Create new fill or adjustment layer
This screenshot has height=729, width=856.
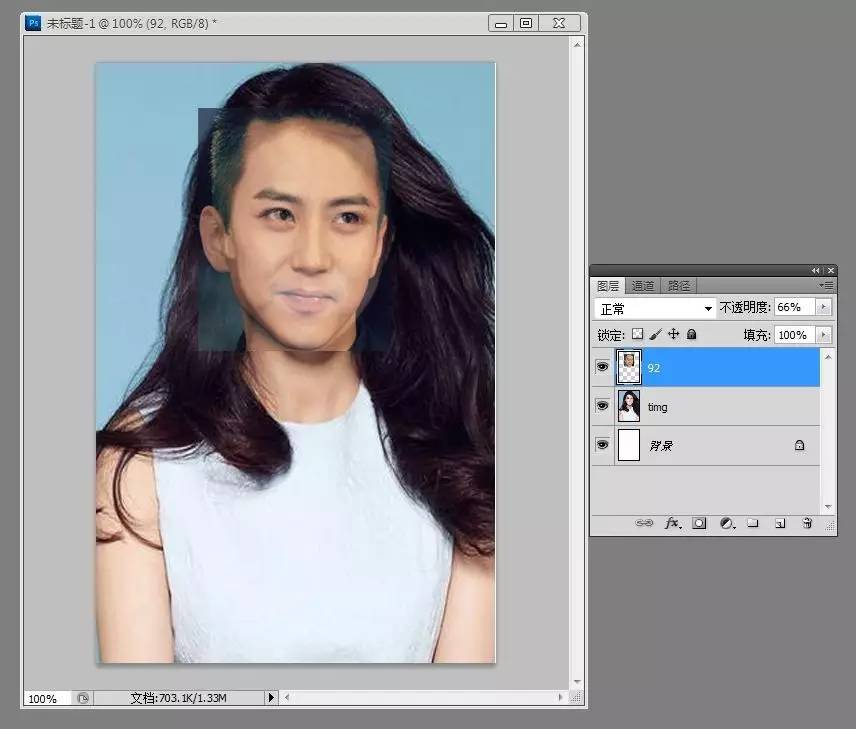point(726,523)
